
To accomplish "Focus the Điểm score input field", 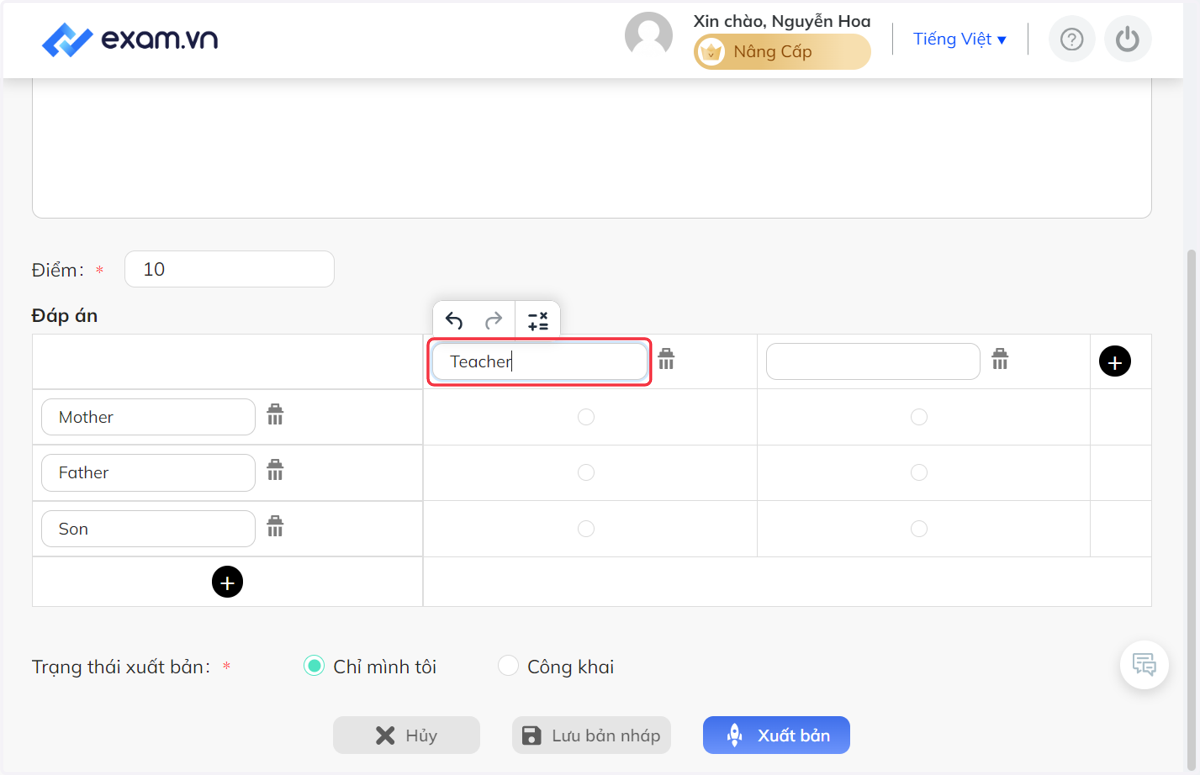I will coord(229,269).
